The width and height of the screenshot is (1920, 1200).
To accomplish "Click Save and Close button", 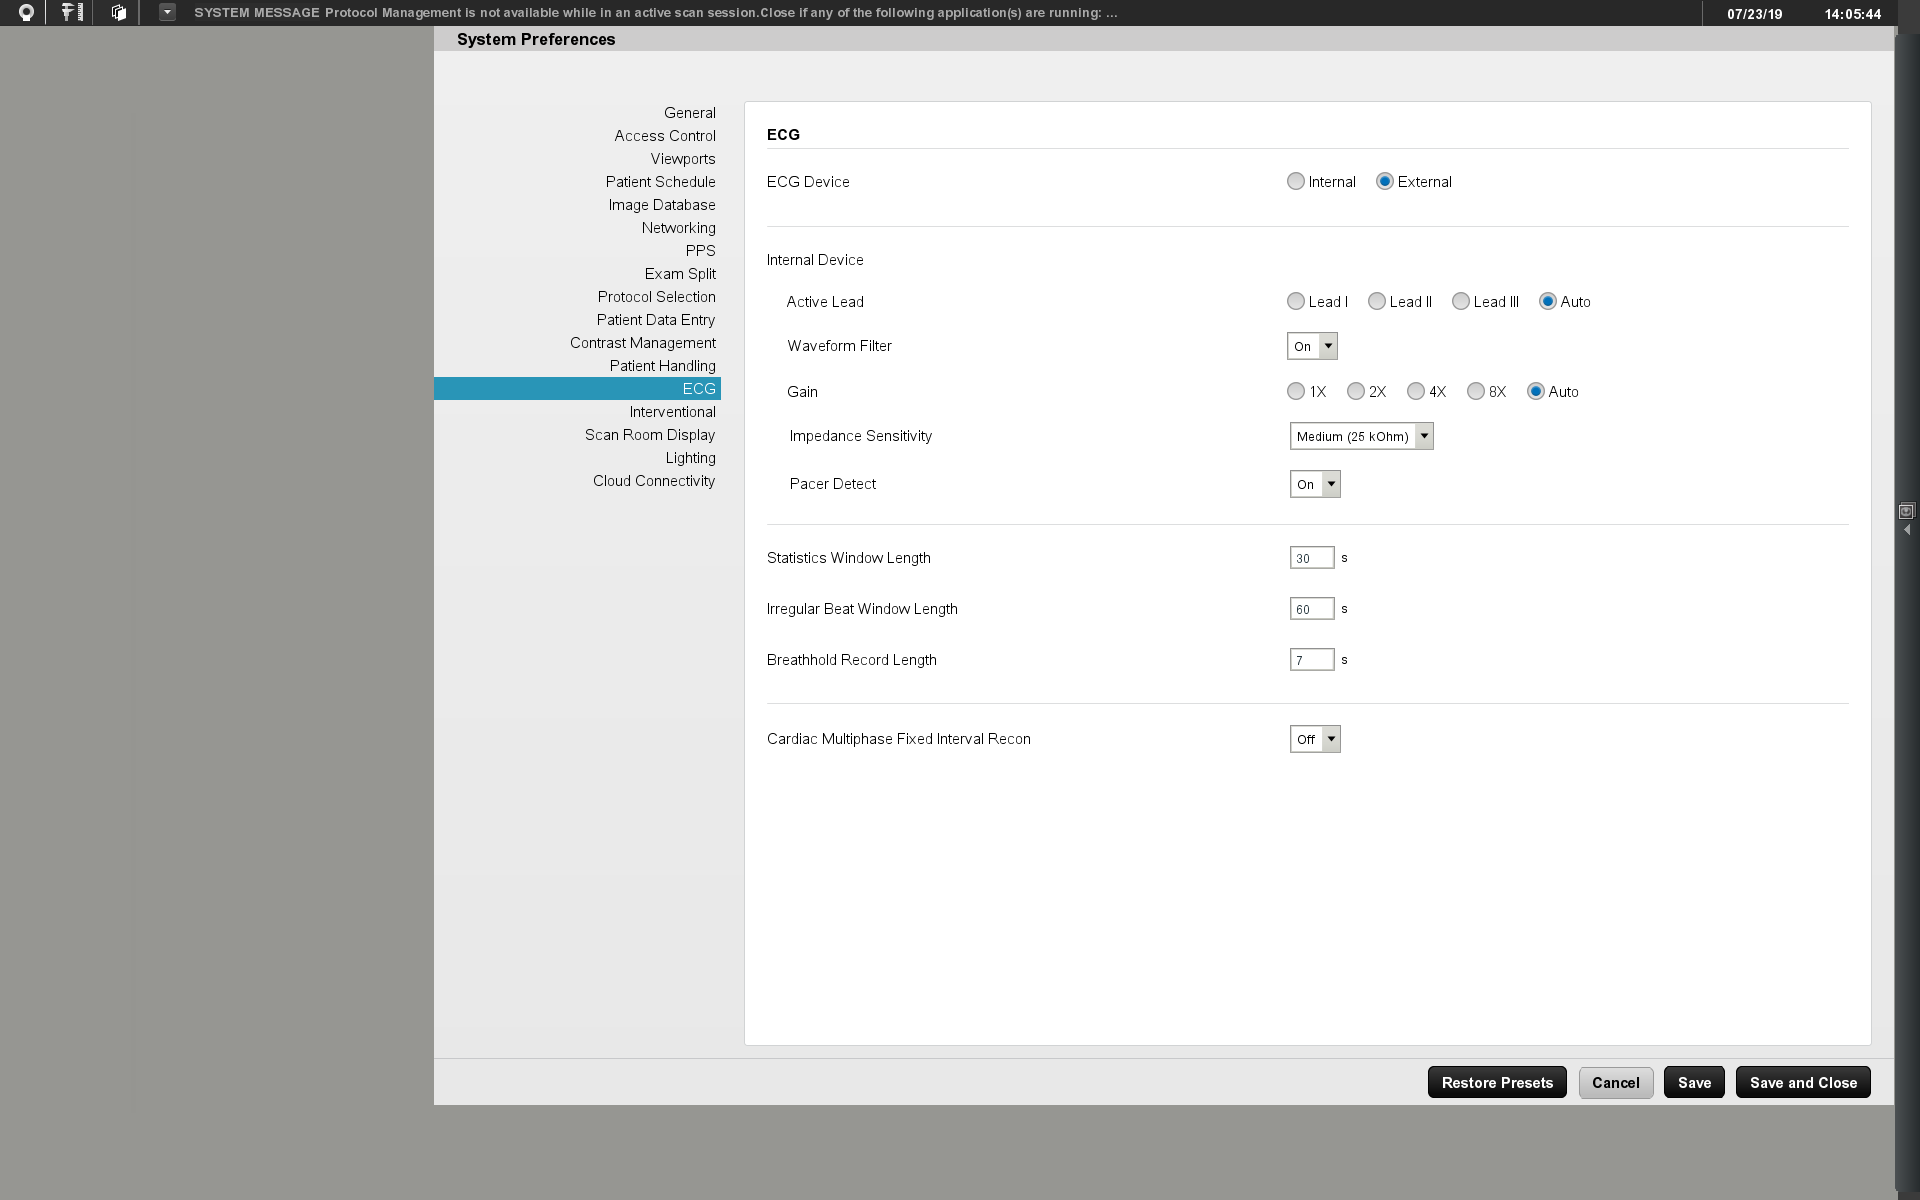I will point(1803,1083).
